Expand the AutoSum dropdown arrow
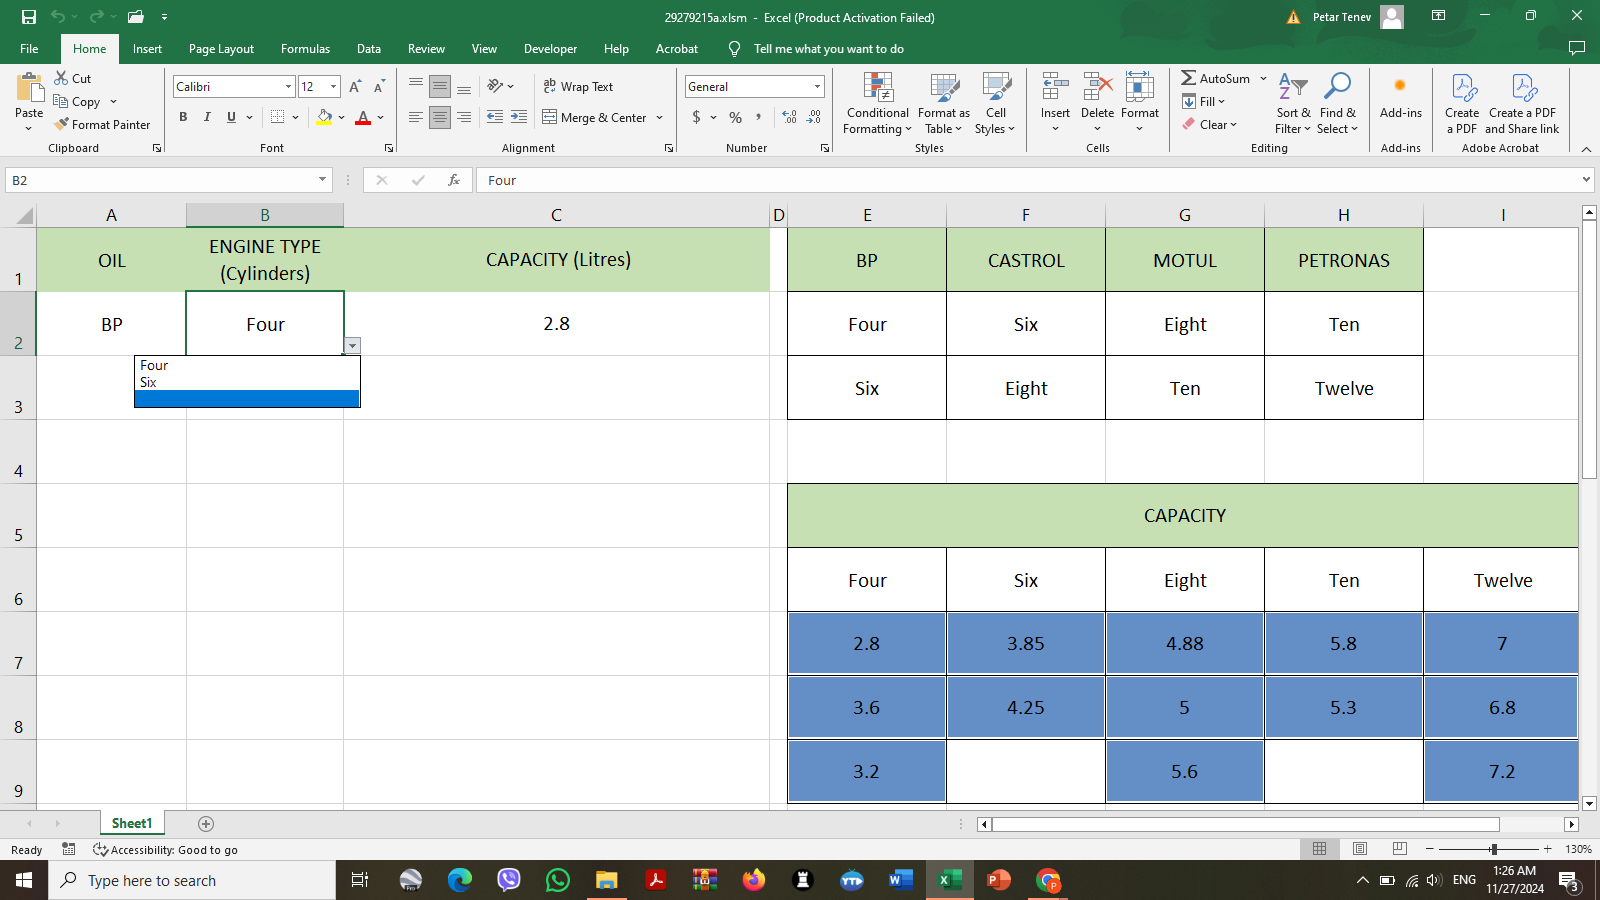This screenshot has height=900, width=1600. pyautogui.click(x=1263, y=78)
